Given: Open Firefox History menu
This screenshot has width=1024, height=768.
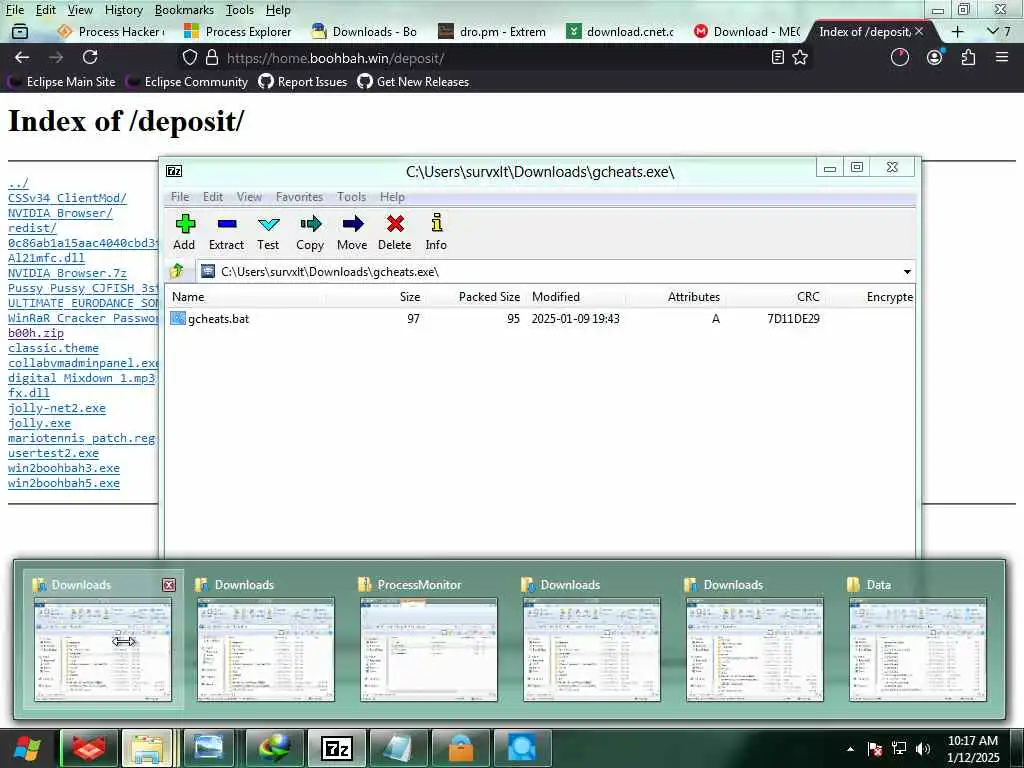Looking at the screenshot, I should pos(123,10).
